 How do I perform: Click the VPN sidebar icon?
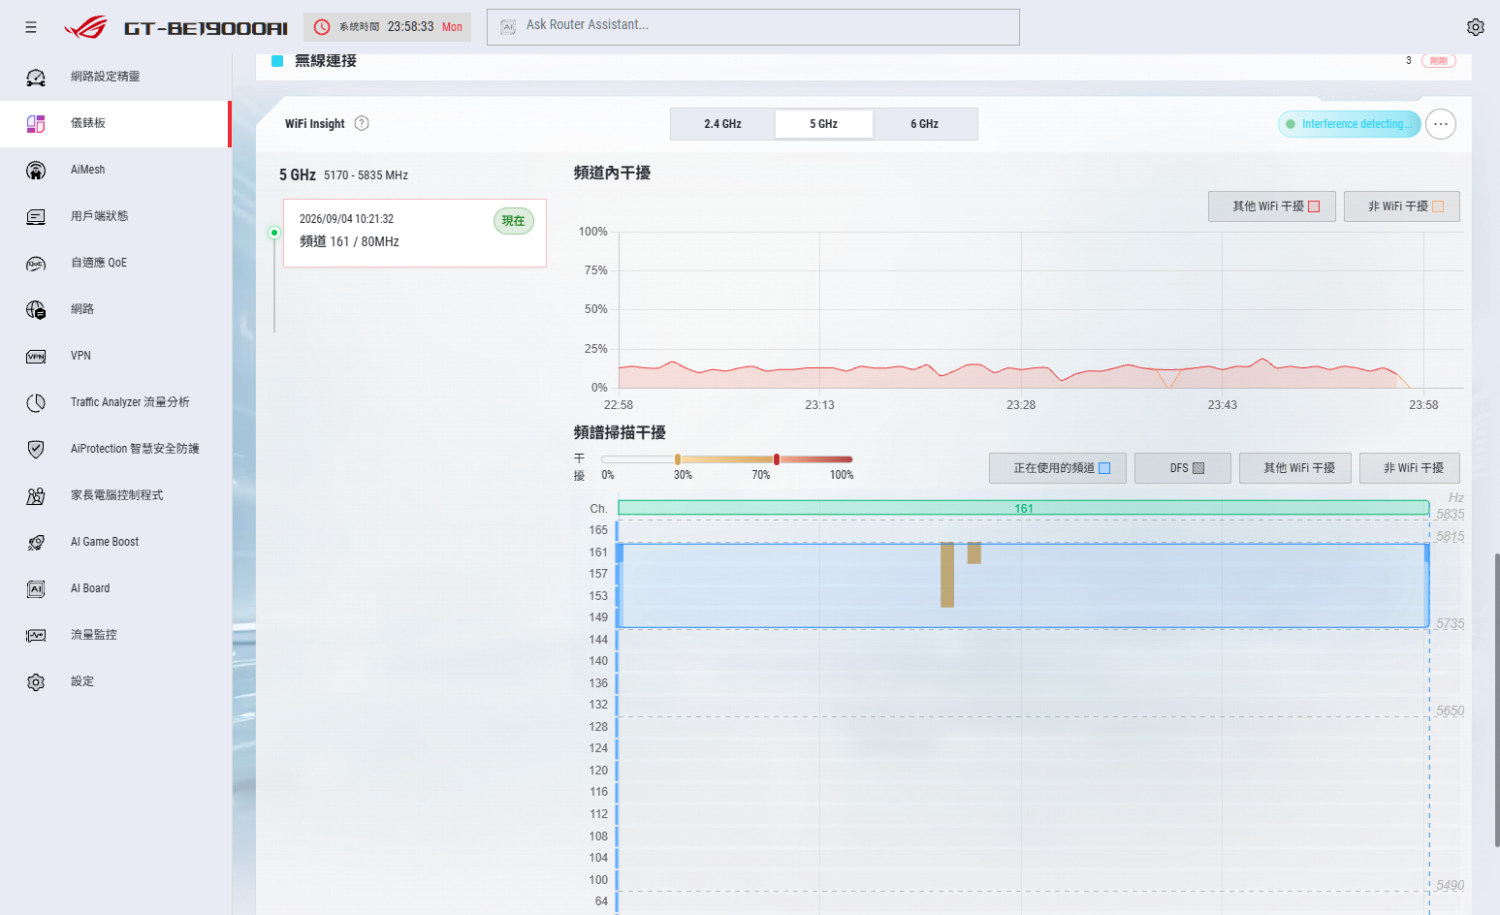36,356
